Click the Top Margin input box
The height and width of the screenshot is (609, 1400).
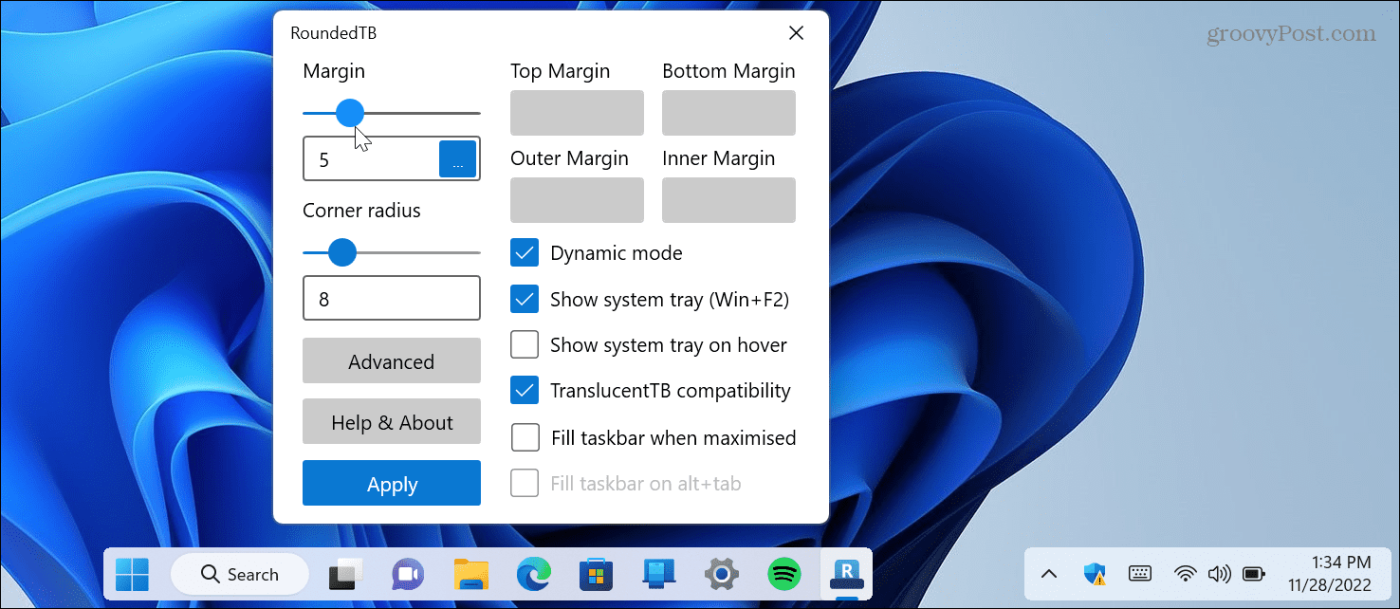[x=577, y=113]
